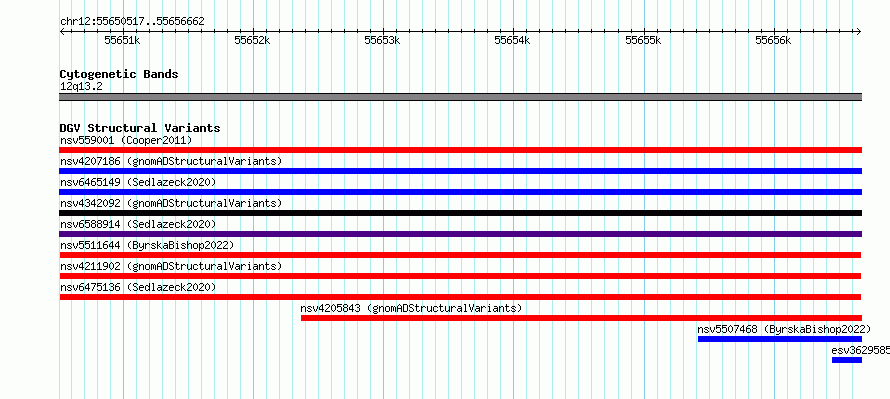The height and width of the screenshot is (399, 890).
Task: Click the short blue bar for esv3629585
Action: [847, 360]
